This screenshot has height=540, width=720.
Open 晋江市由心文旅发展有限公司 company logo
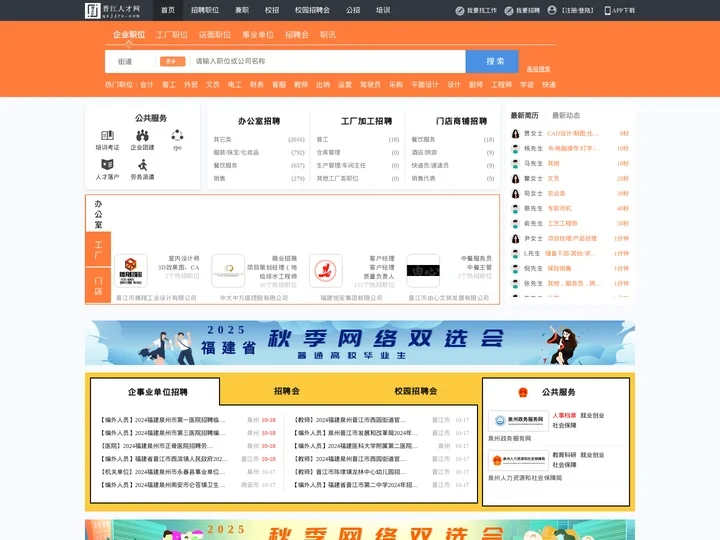(x=423, y=271)
